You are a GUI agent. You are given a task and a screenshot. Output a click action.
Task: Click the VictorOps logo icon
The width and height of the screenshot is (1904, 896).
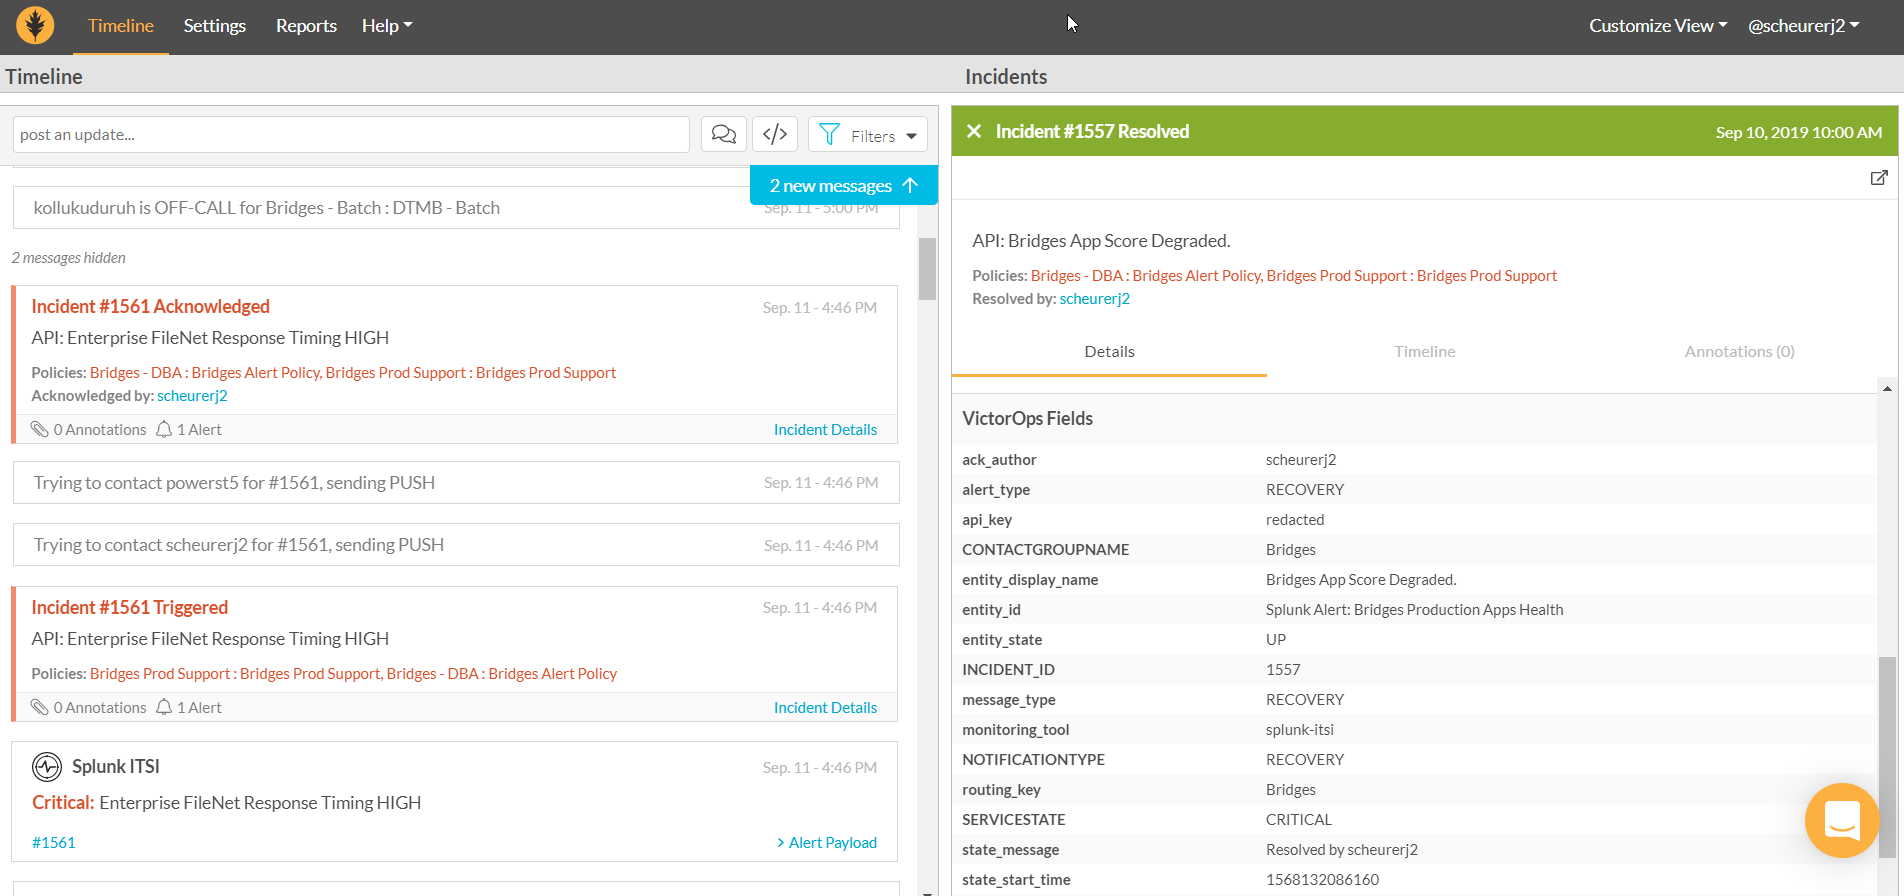(35, 26)
